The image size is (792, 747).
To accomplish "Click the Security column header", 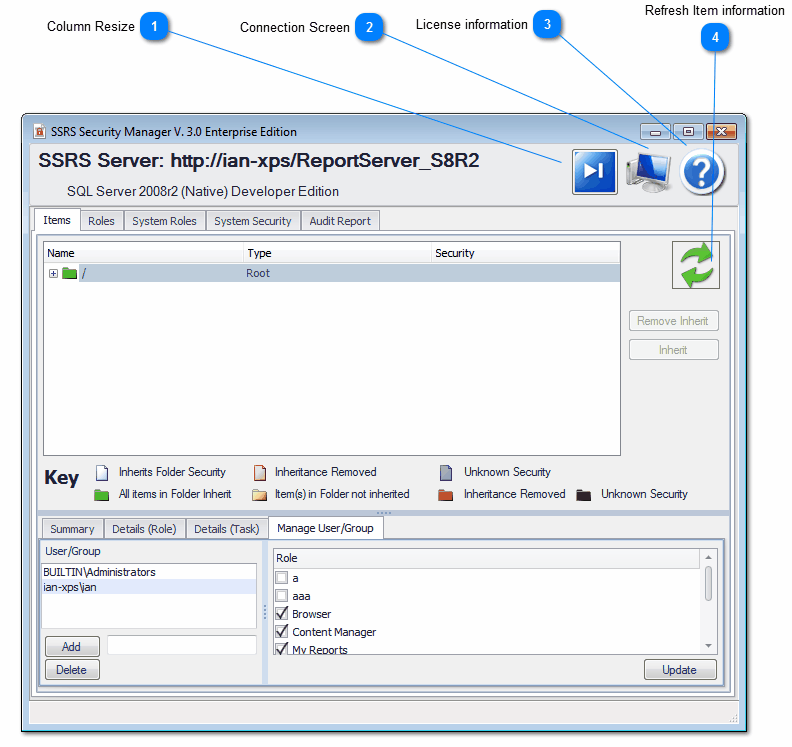I will (526, 253).
